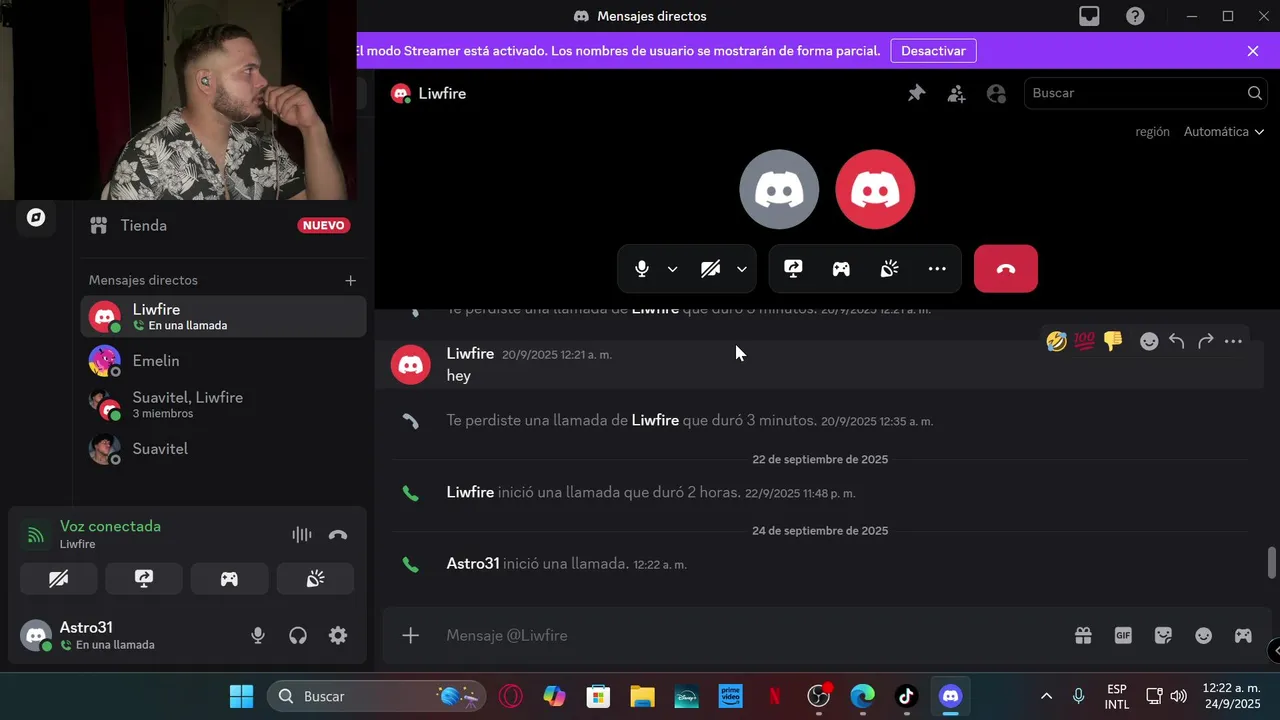
Task: Click the taskbar Buscar search box
Action: (x=376, y=696)
